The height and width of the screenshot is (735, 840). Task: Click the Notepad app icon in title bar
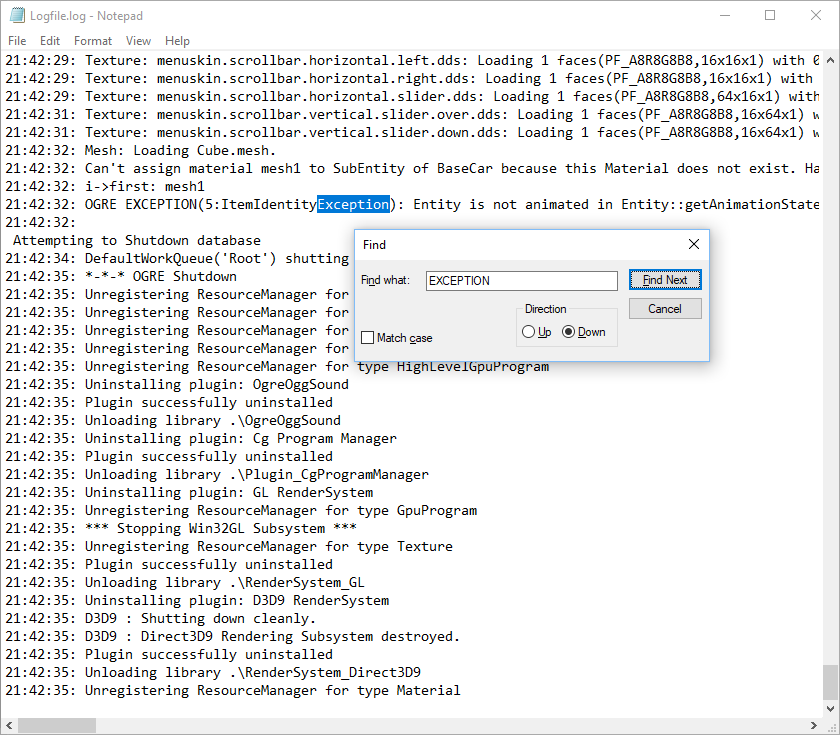pyautogui.click(x=17, y=16)
